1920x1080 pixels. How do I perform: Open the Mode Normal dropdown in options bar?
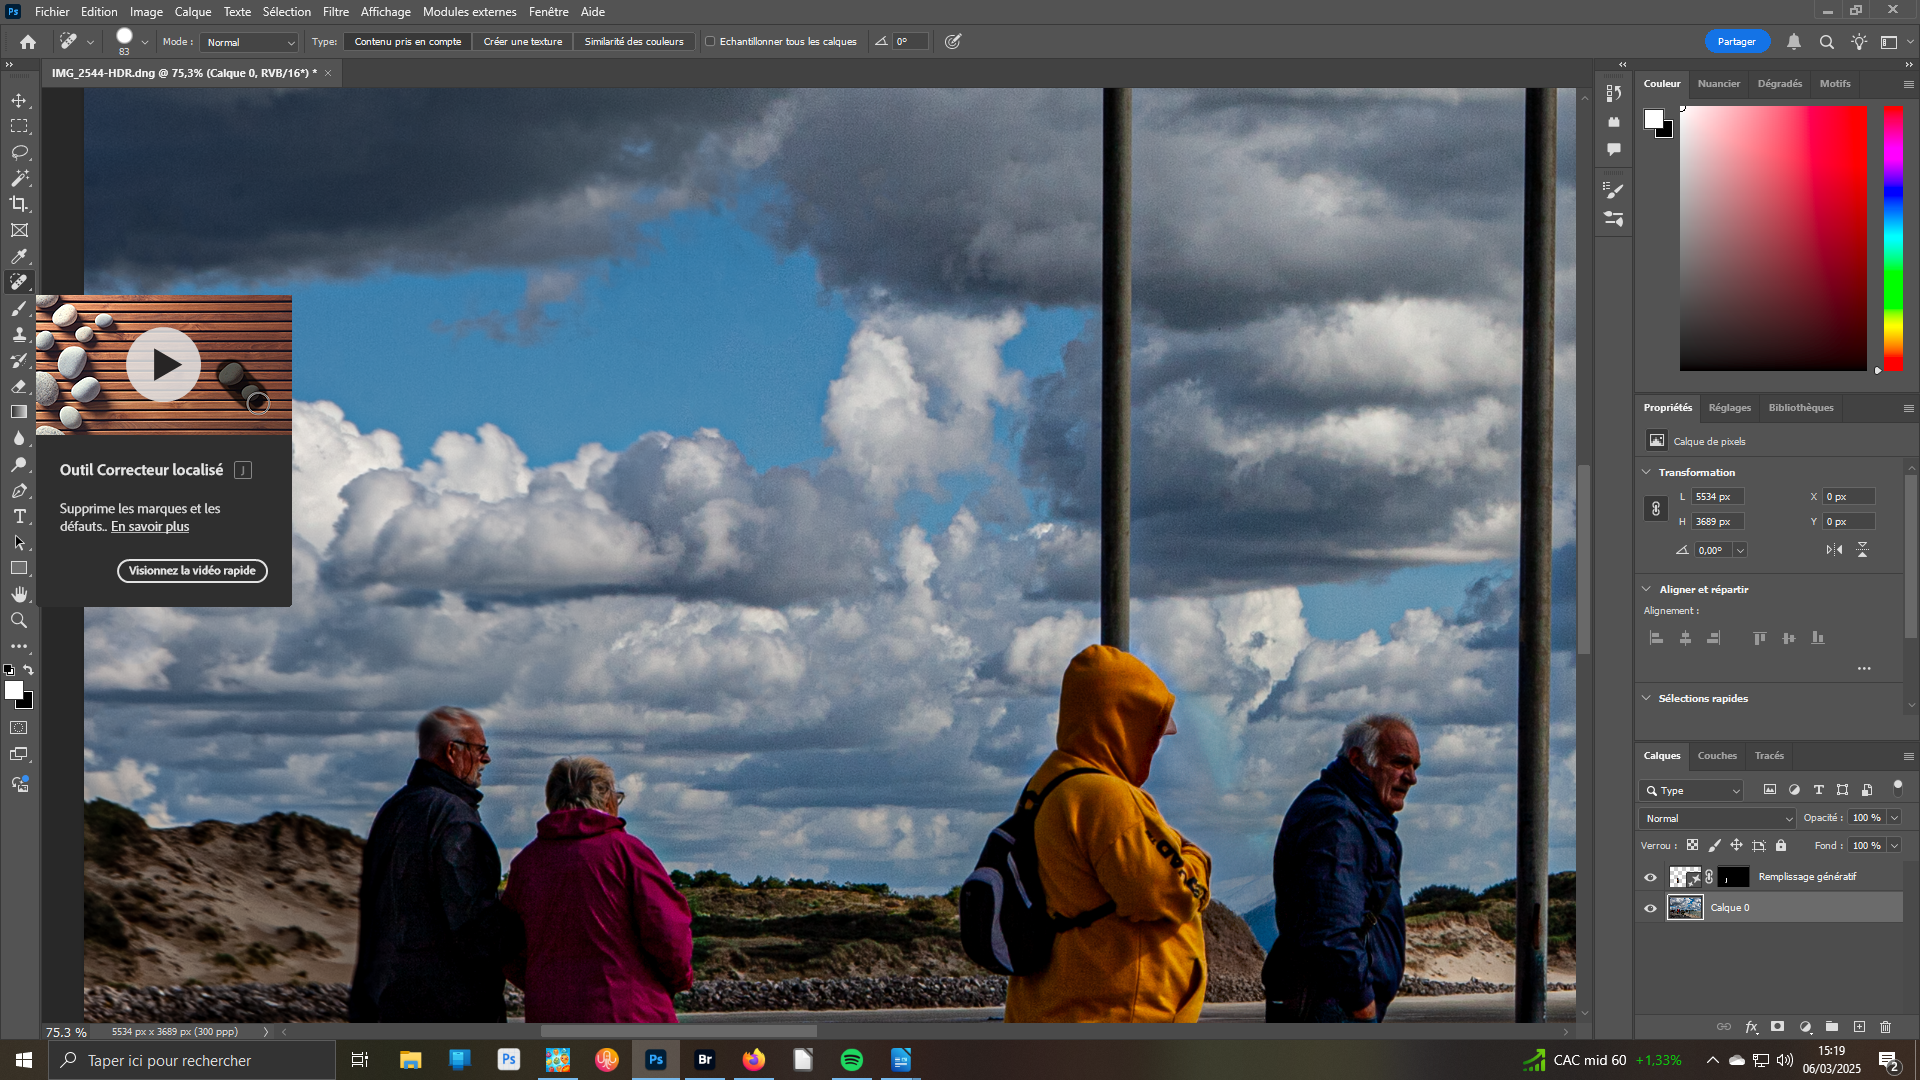(x=250, y=42)
